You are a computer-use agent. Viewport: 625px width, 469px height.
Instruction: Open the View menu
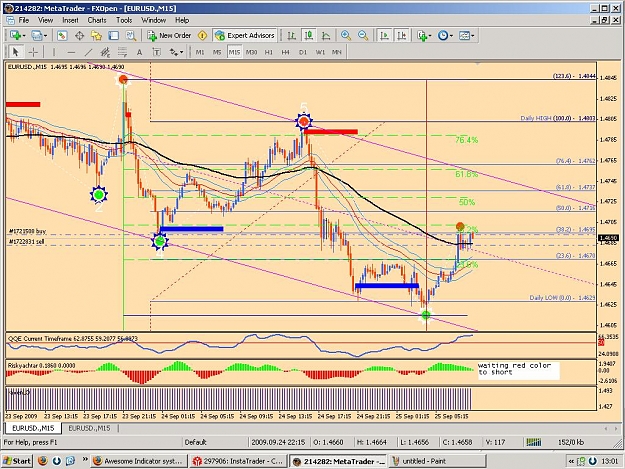point(45,20)
